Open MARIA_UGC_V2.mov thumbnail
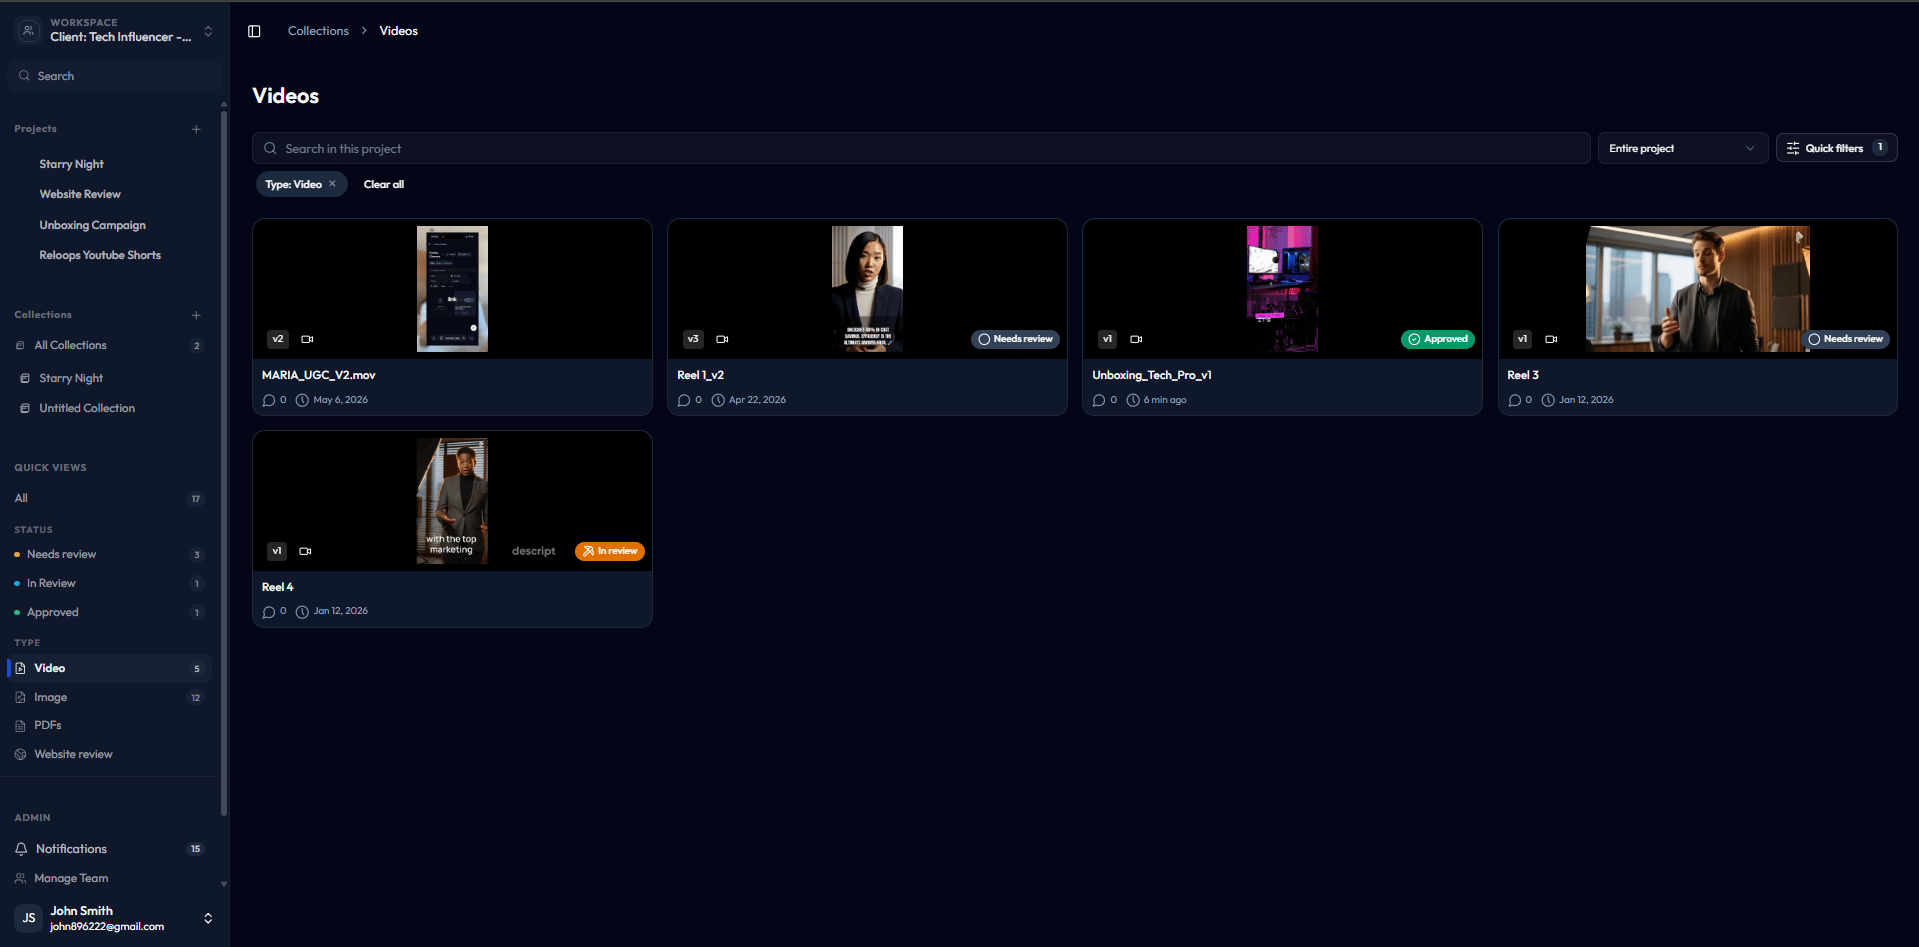 point(452,289)
